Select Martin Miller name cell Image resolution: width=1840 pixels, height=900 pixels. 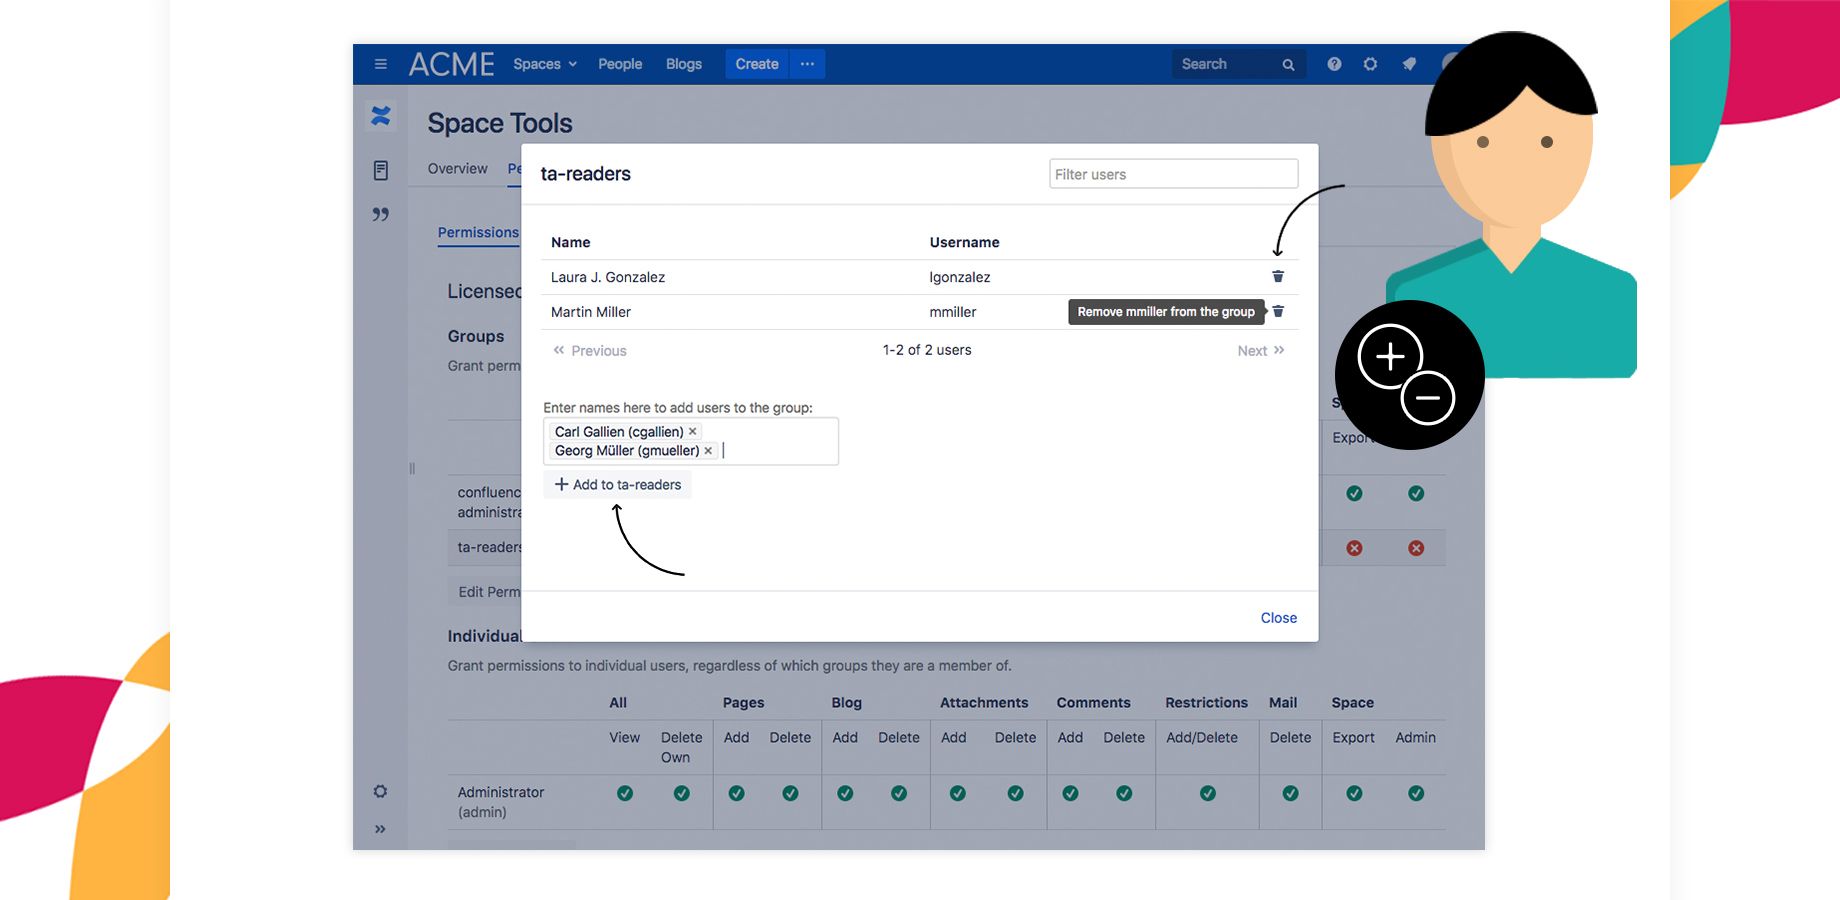pyautogui.click(x=591, y=312)
